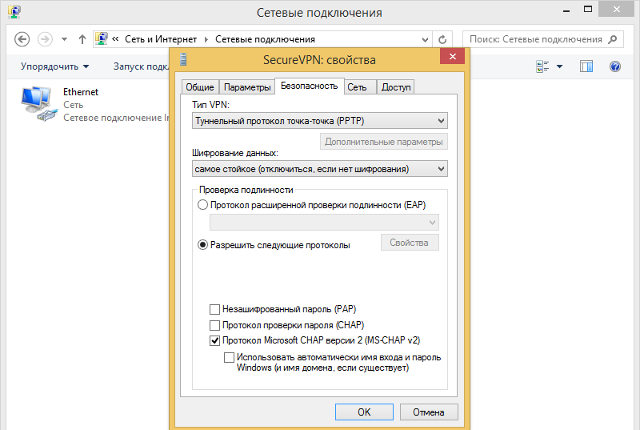Click 'Сеть и Интернет' breadcrumb

[160, 39]
